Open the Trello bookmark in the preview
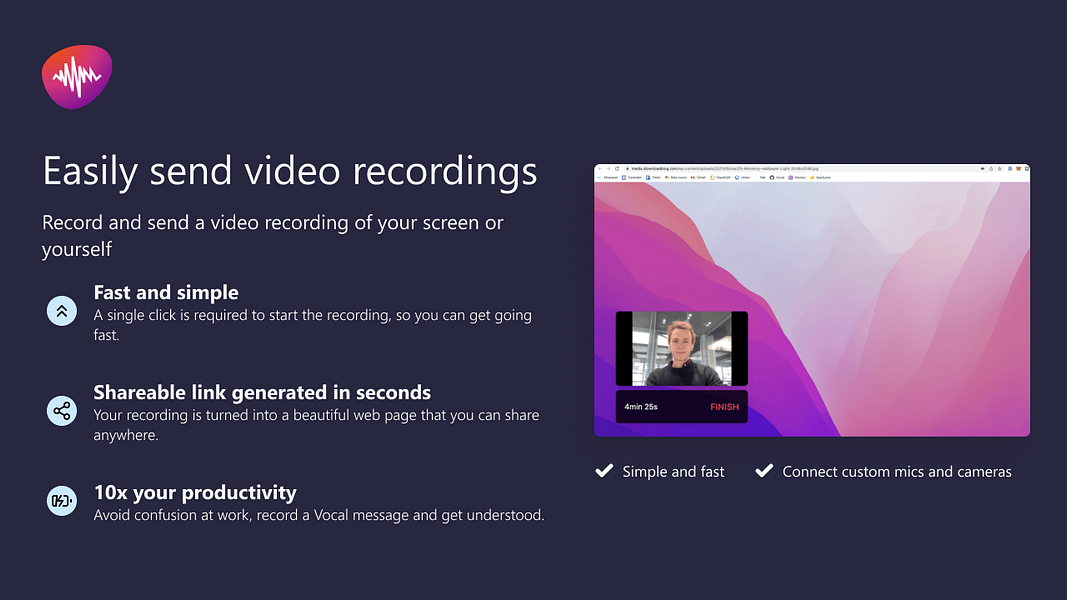Image resolution: width=1067 pixels, height=600 pixels. [653, 178]
